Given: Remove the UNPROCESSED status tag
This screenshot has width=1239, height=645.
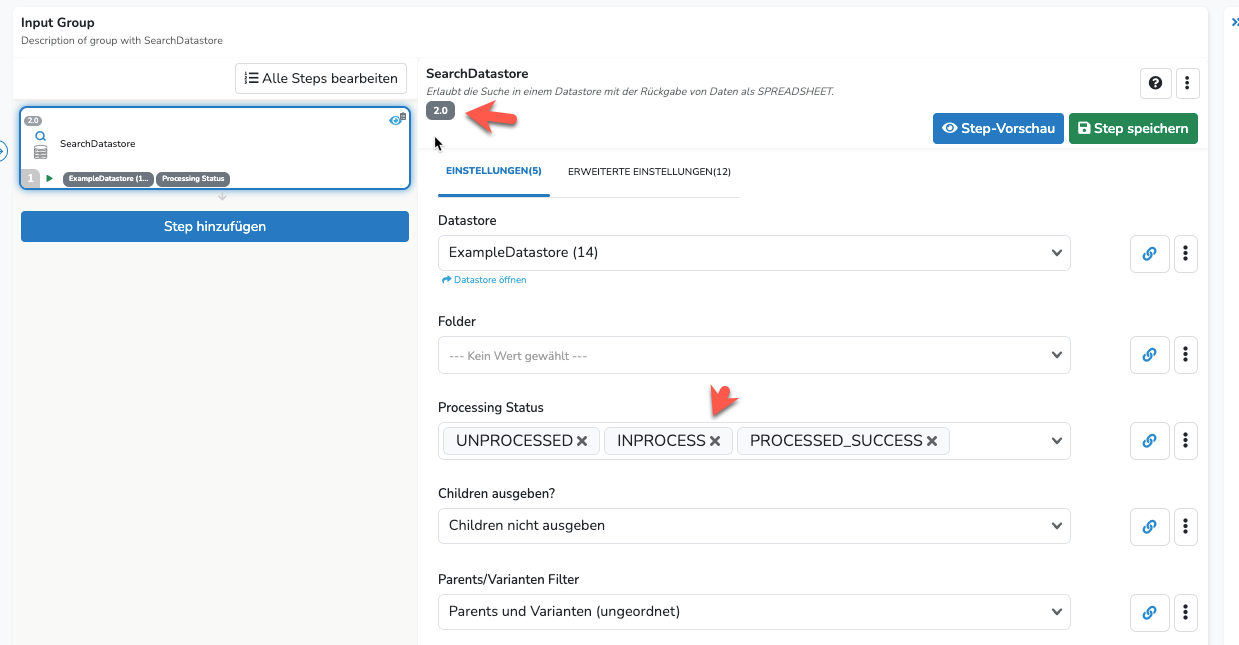Looking at the screenshot, I should [x=582, y=441].
